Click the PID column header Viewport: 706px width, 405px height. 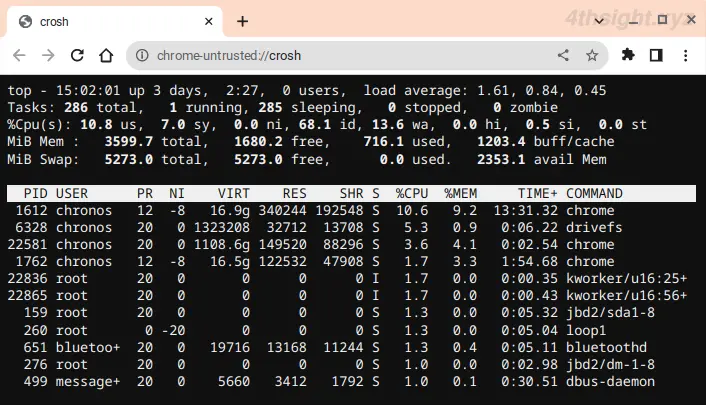tap(36, 194)
